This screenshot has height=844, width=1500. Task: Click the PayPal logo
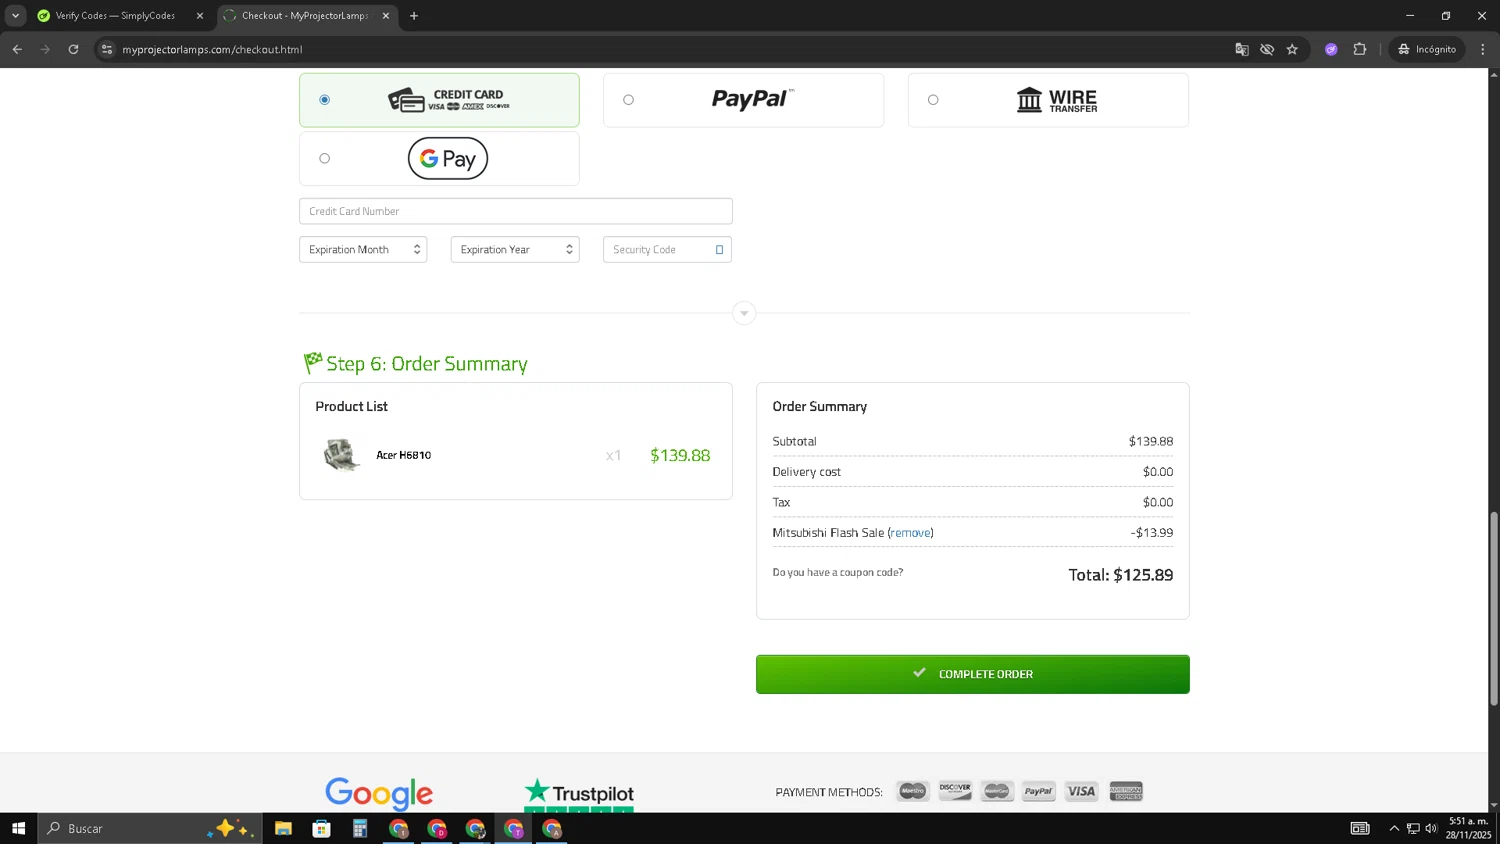pos(752,98)
